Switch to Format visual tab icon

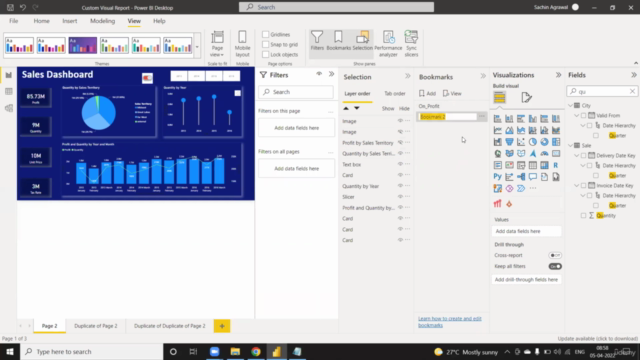pyautogui.click(x=527, y=98)
